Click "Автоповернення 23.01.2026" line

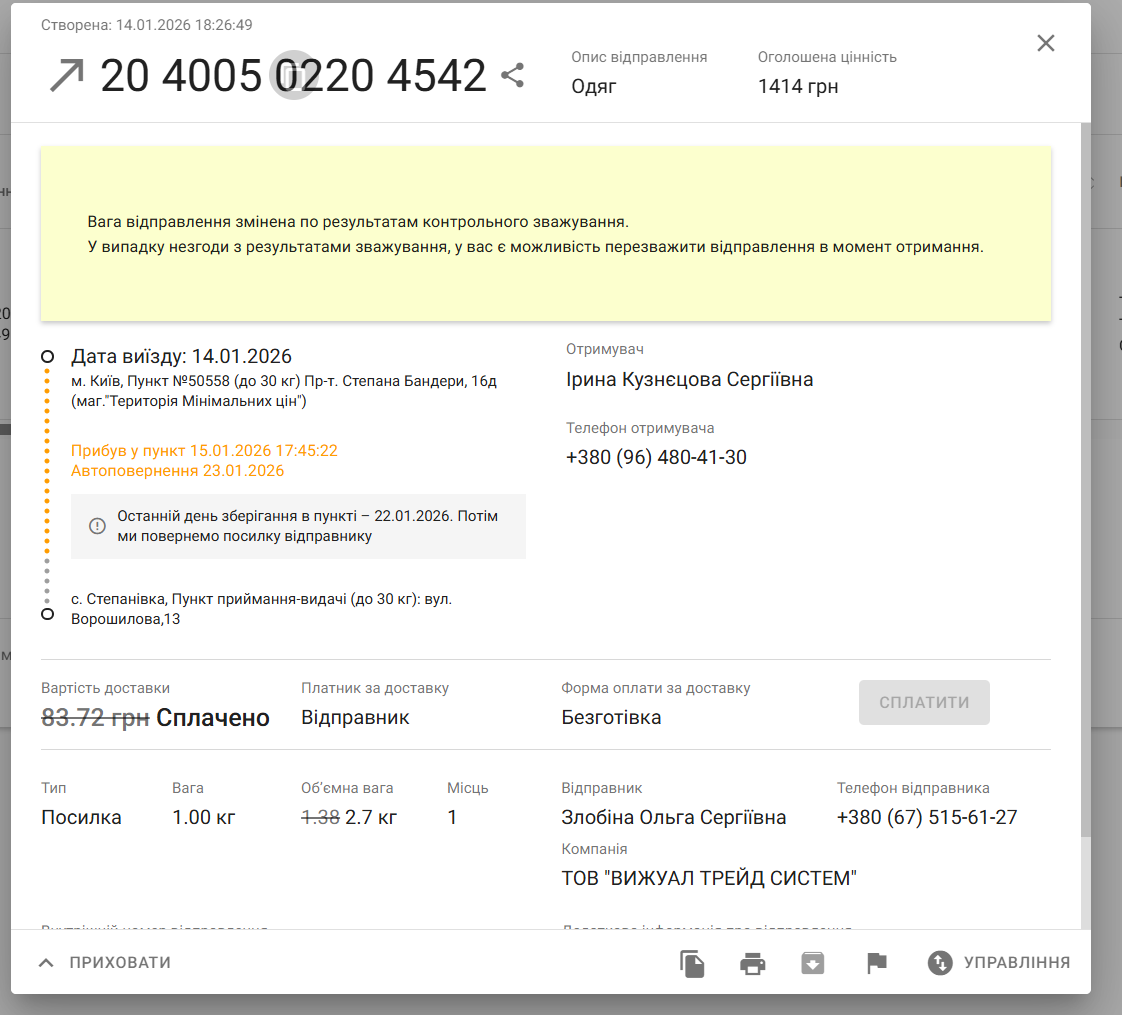177,471
